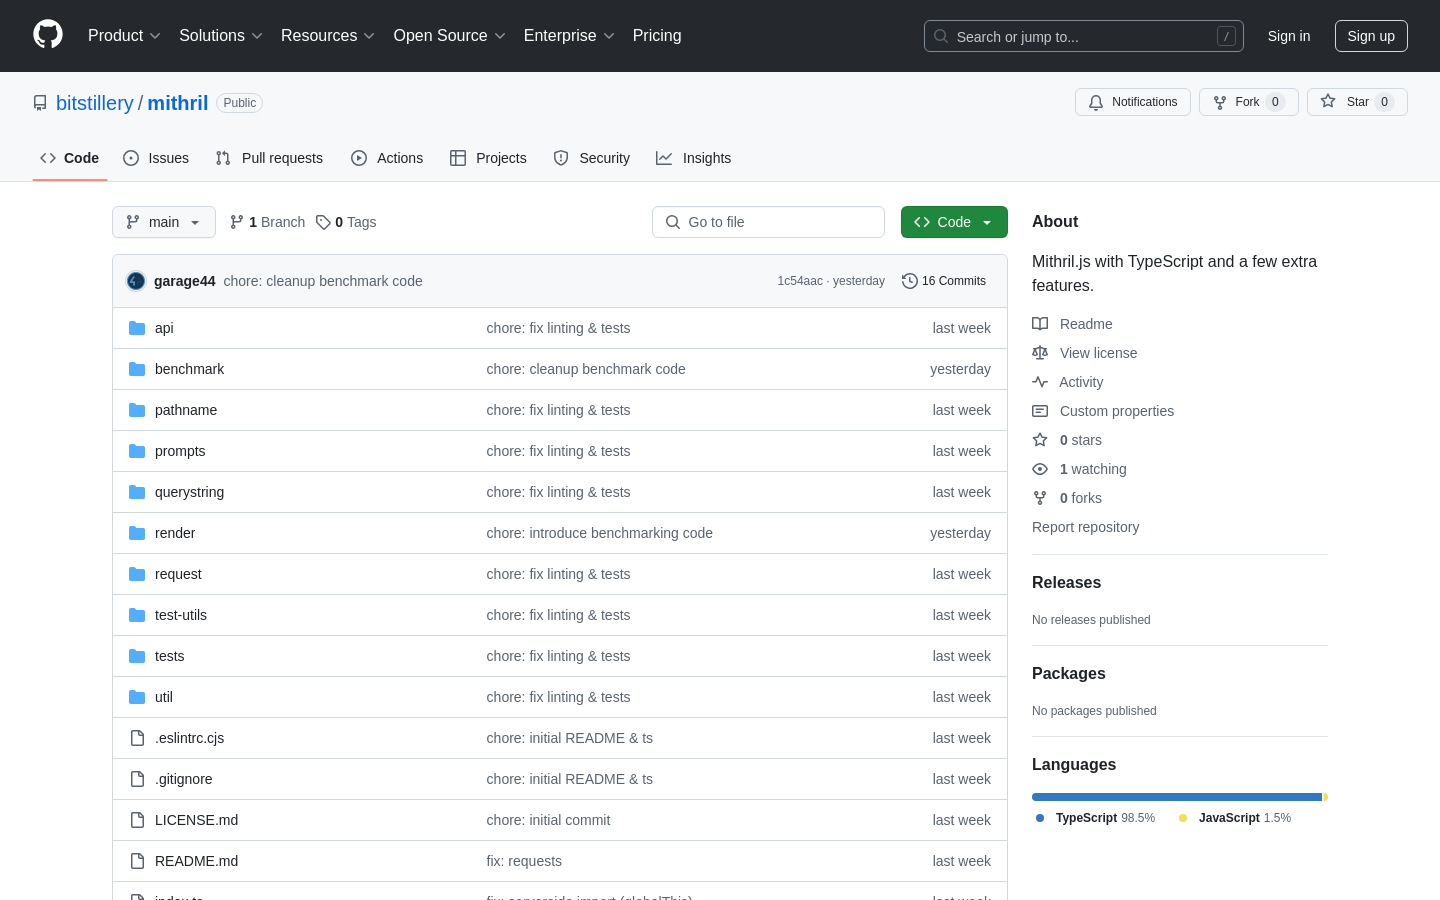Open the bitstillery owner link

pyautogui.click(x=95, y=103)
